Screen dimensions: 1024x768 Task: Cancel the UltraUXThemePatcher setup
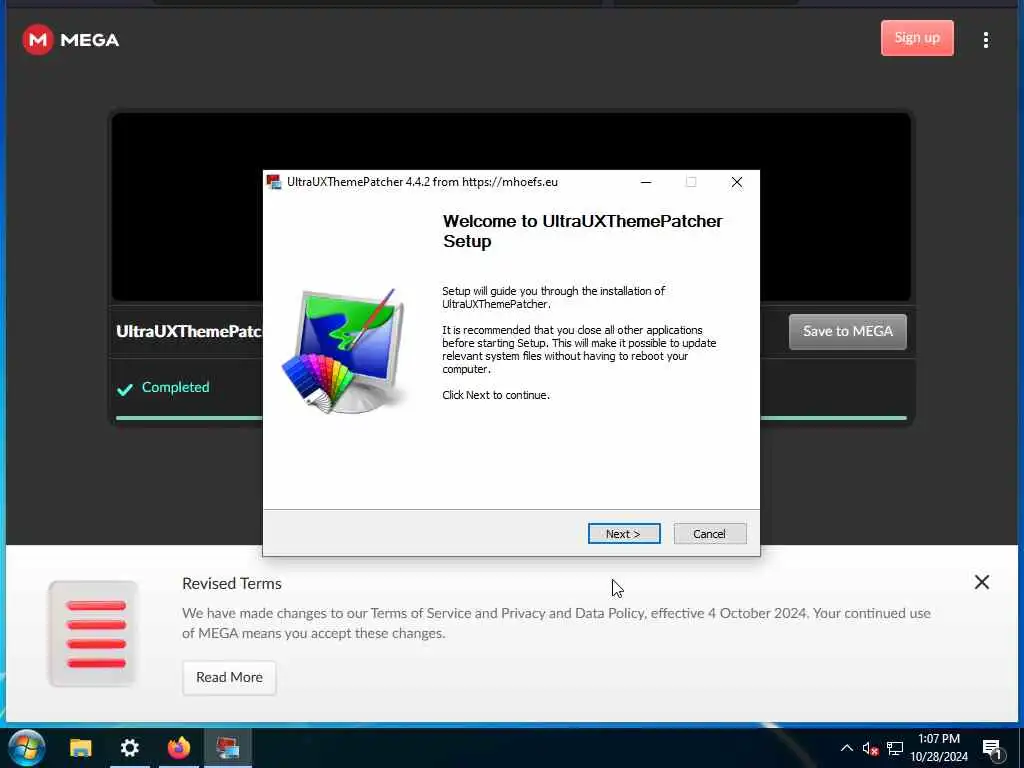point(709,534)
